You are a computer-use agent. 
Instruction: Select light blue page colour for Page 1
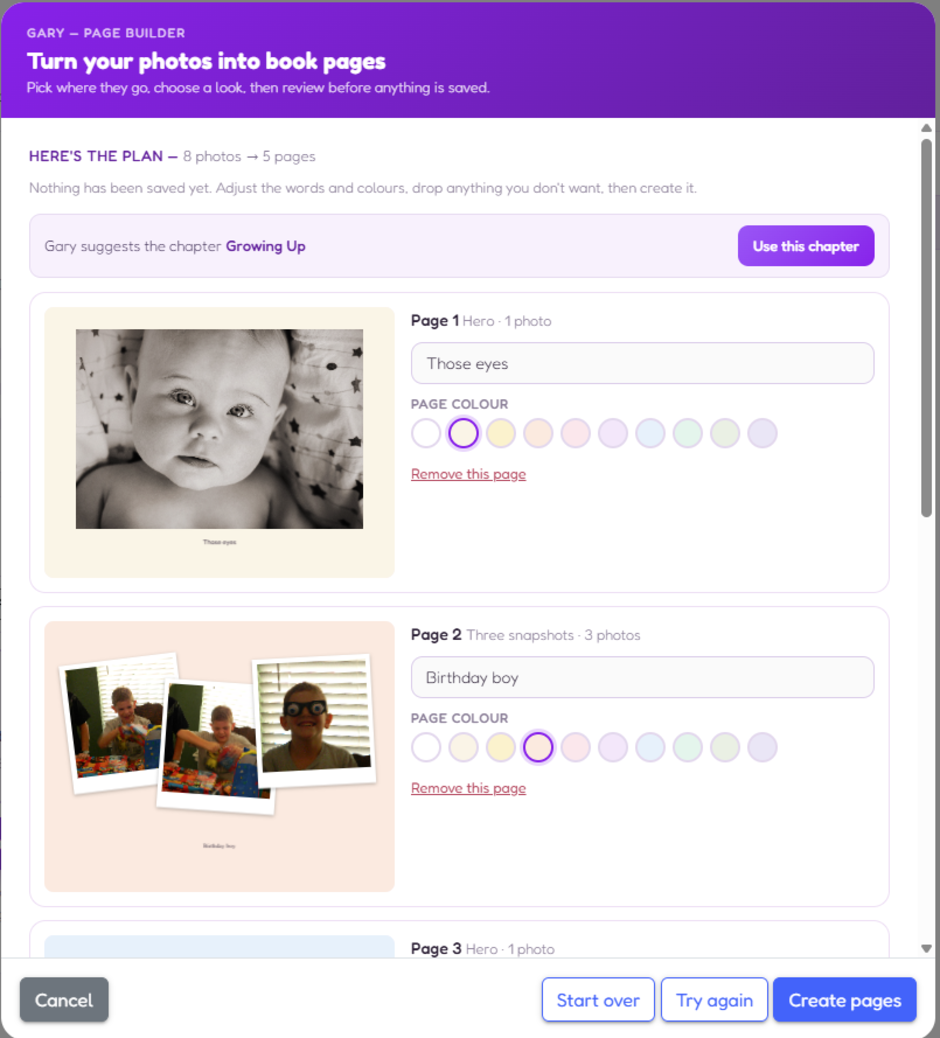pos(650,434)
